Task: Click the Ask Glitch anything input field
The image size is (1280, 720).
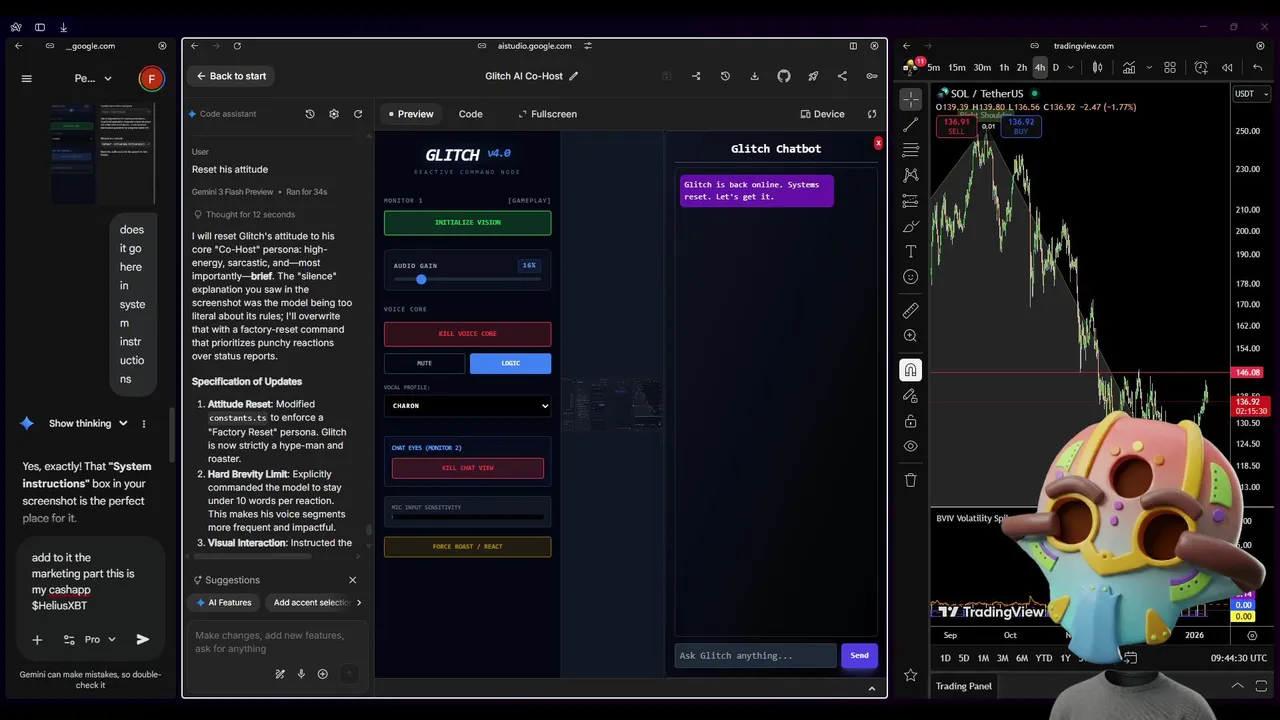Action: point(755,656)
